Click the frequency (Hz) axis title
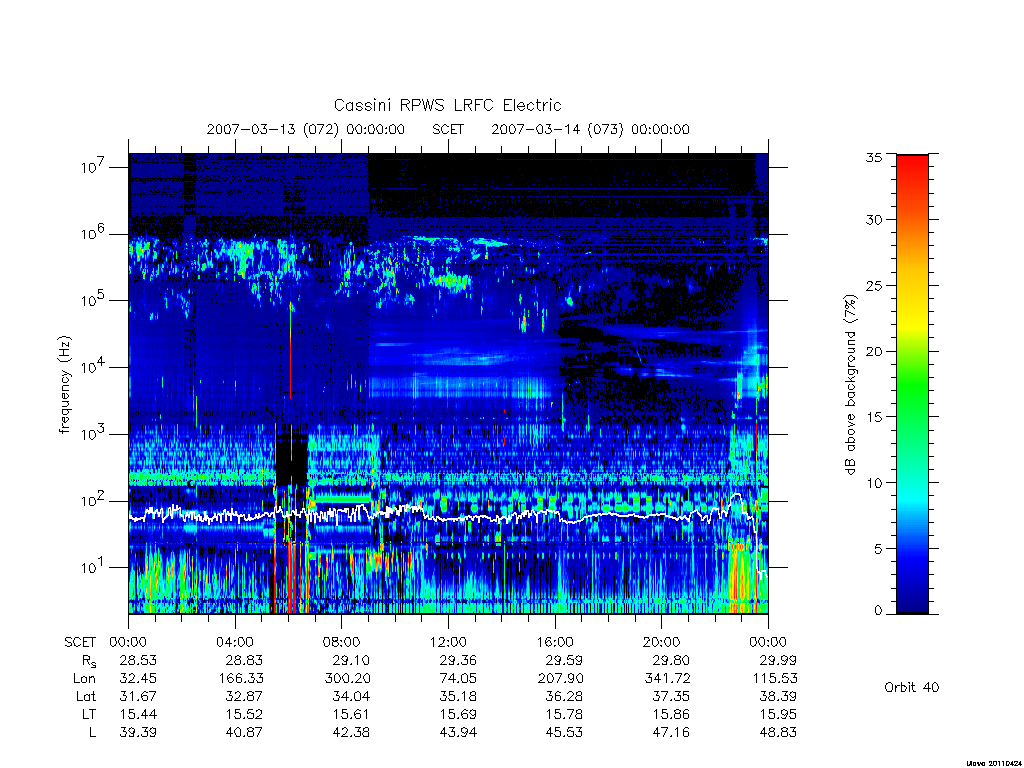Viewport: 1024px width, 768px height. click(x=64, y=385)
